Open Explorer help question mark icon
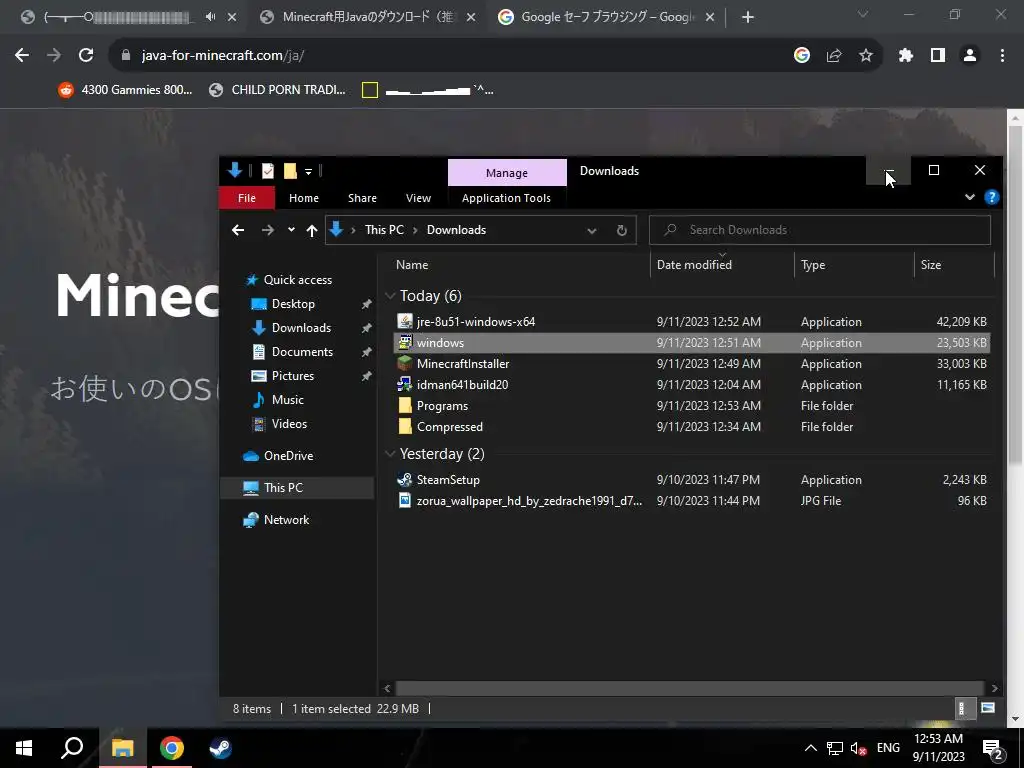This screenshot has width=1024, height=768. [x=991, y=197]
